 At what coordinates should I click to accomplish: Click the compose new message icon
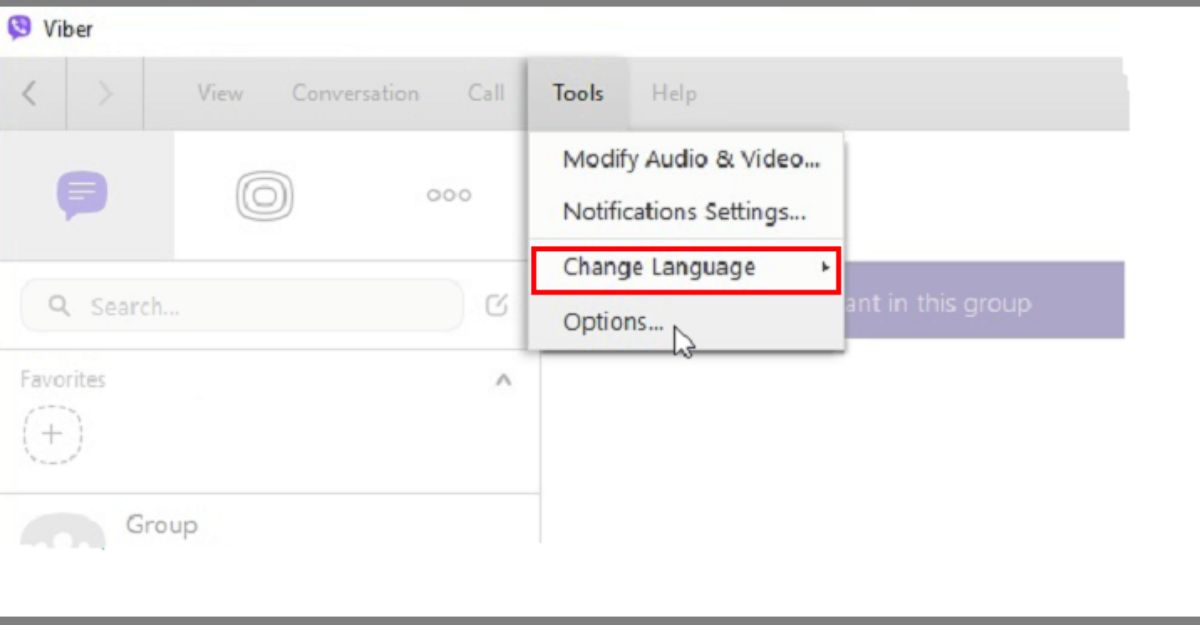[496, 306]
